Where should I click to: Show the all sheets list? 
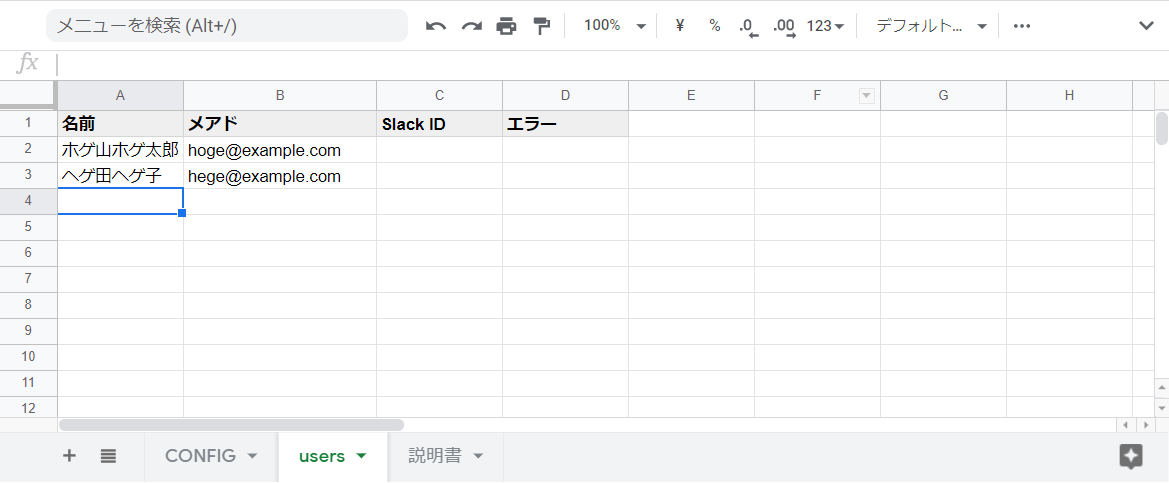[x=108, y=455]
